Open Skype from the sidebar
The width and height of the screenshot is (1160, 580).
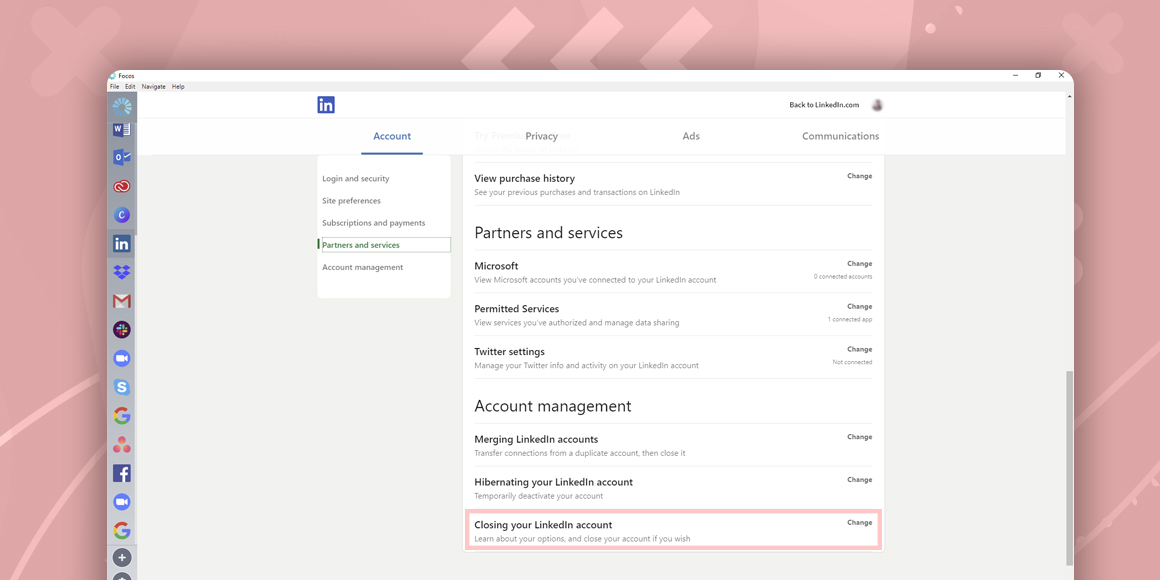pos(122,387)
